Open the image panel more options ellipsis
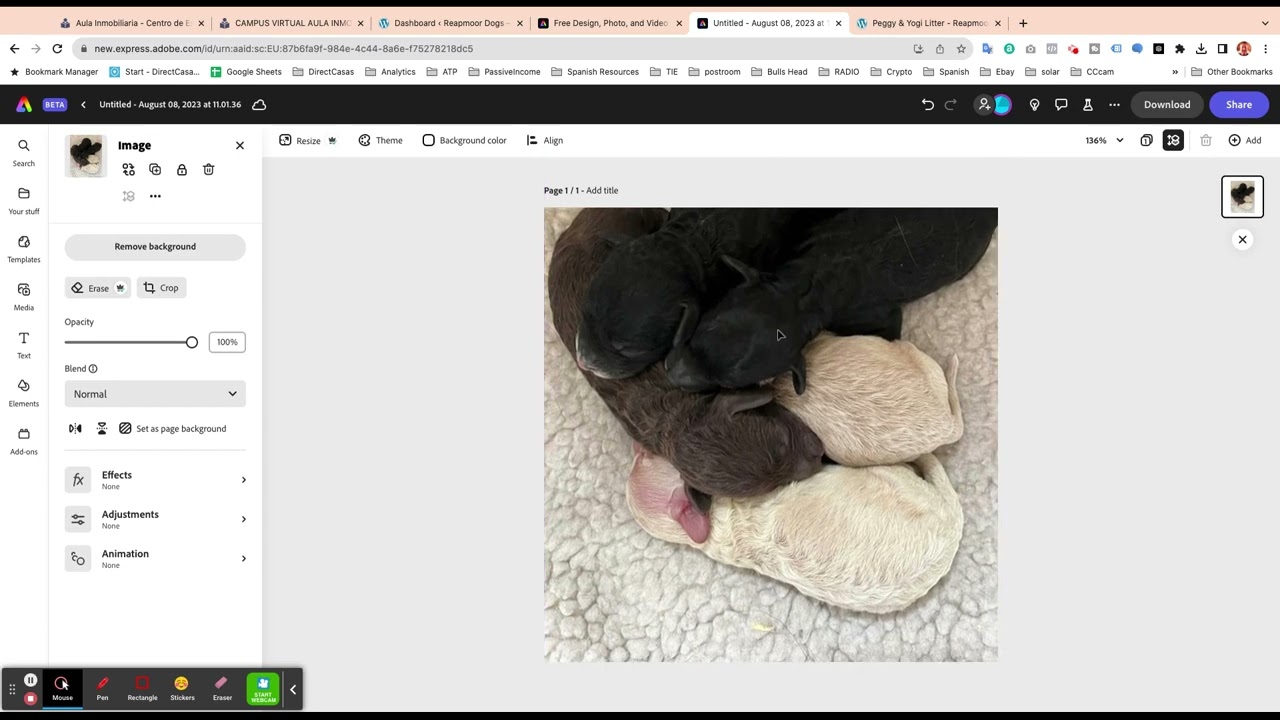 point(155,196)
